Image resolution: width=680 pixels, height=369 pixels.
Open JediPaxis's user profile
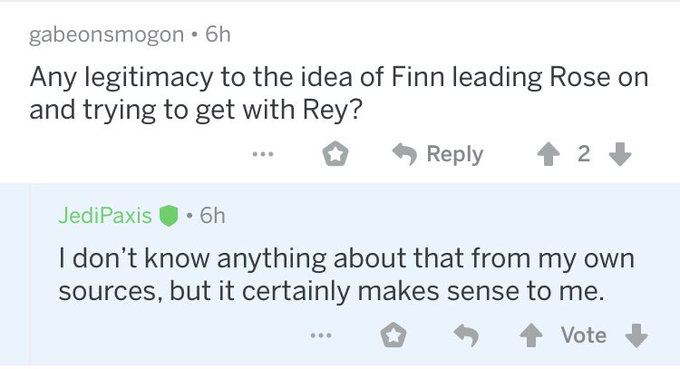pos(105,216)
